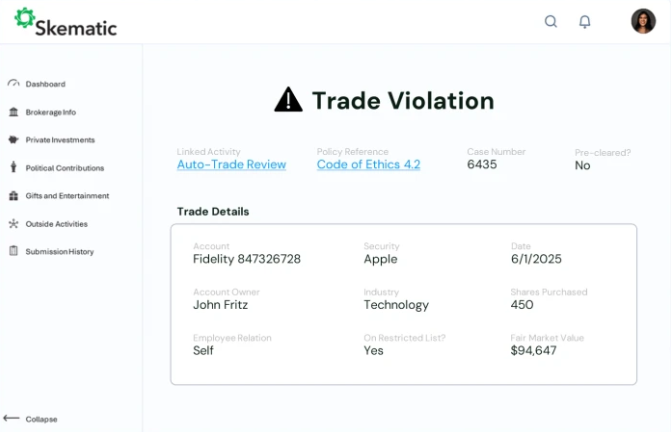Click the Dashboard gauge icon
671x432 pixels.
13,84
